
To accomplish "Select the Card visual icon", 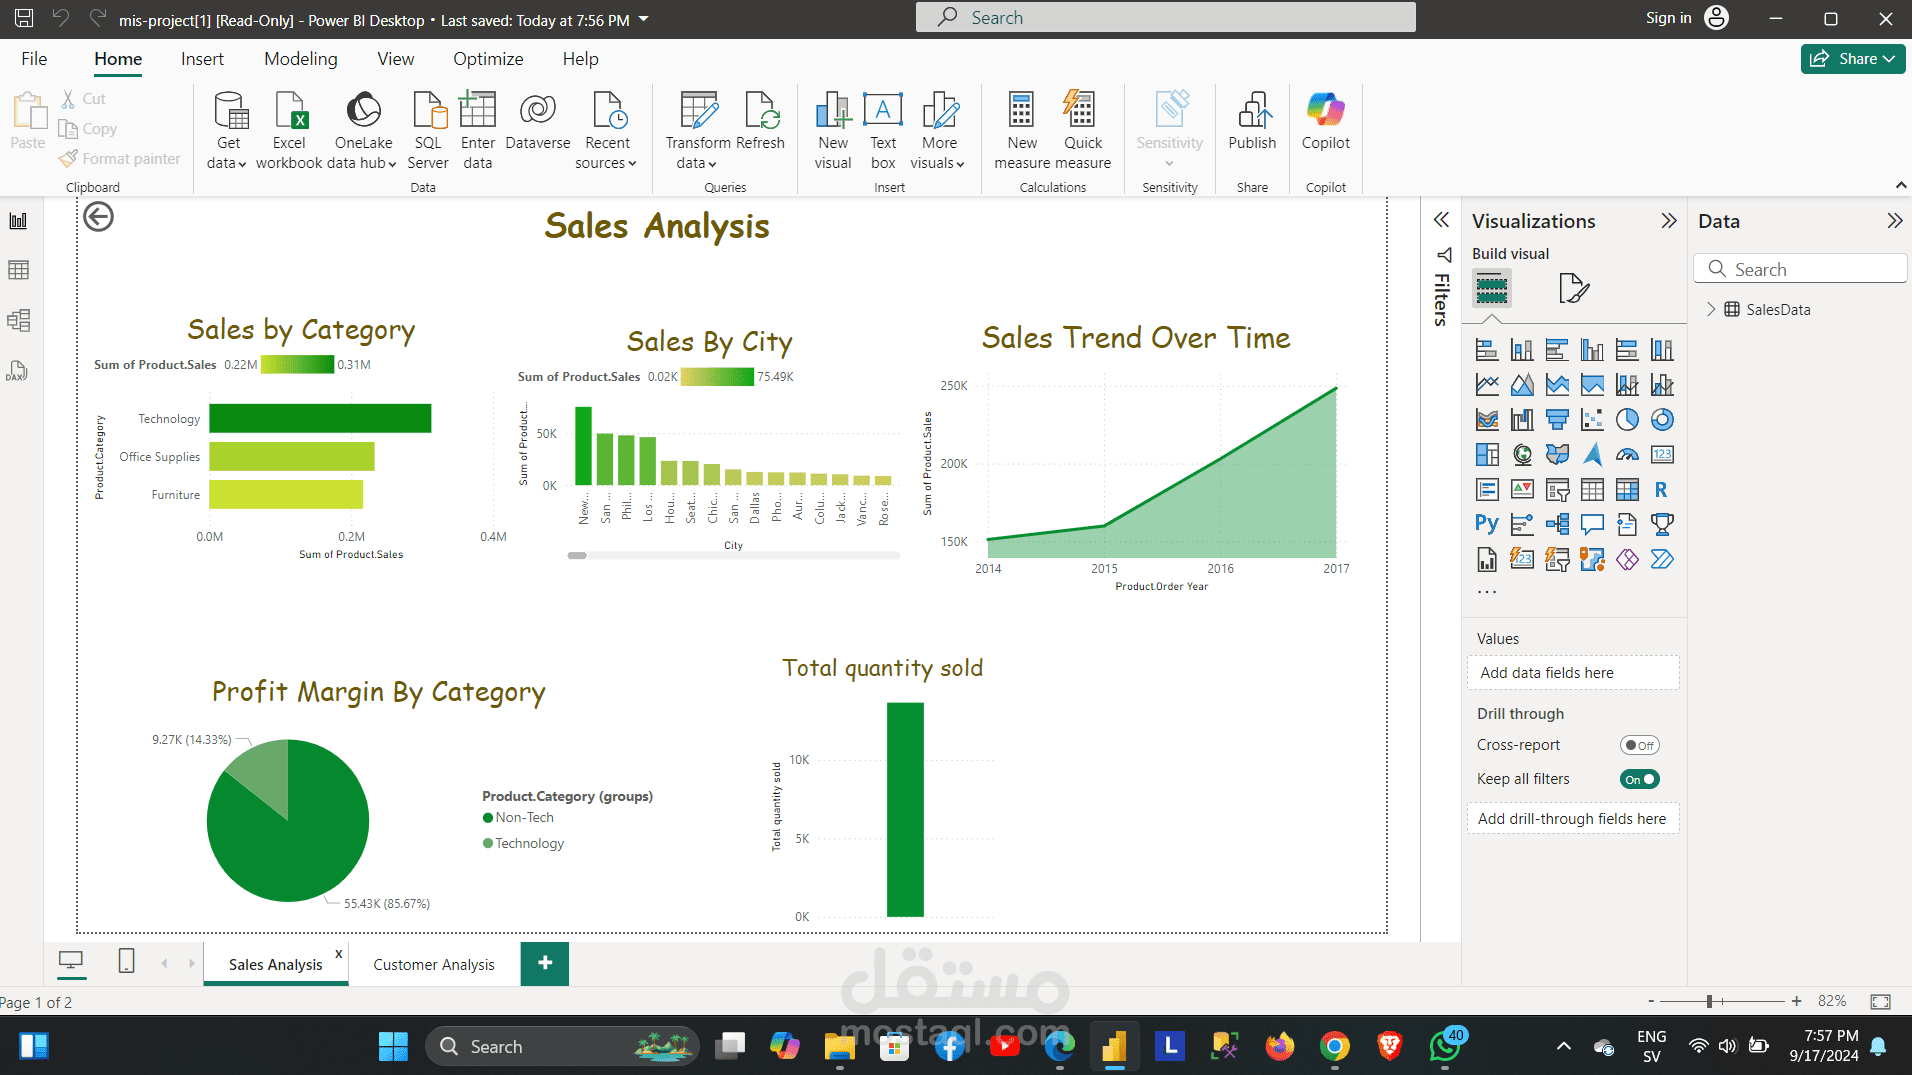I will coord(1662,455).
